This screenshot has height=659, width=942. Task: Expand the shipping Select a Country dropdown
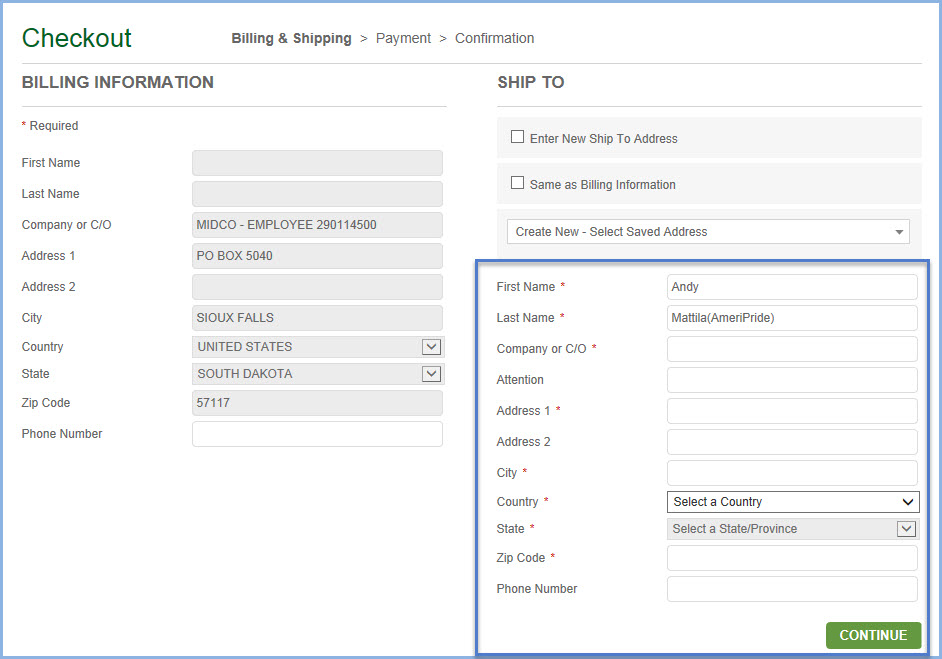792,502
